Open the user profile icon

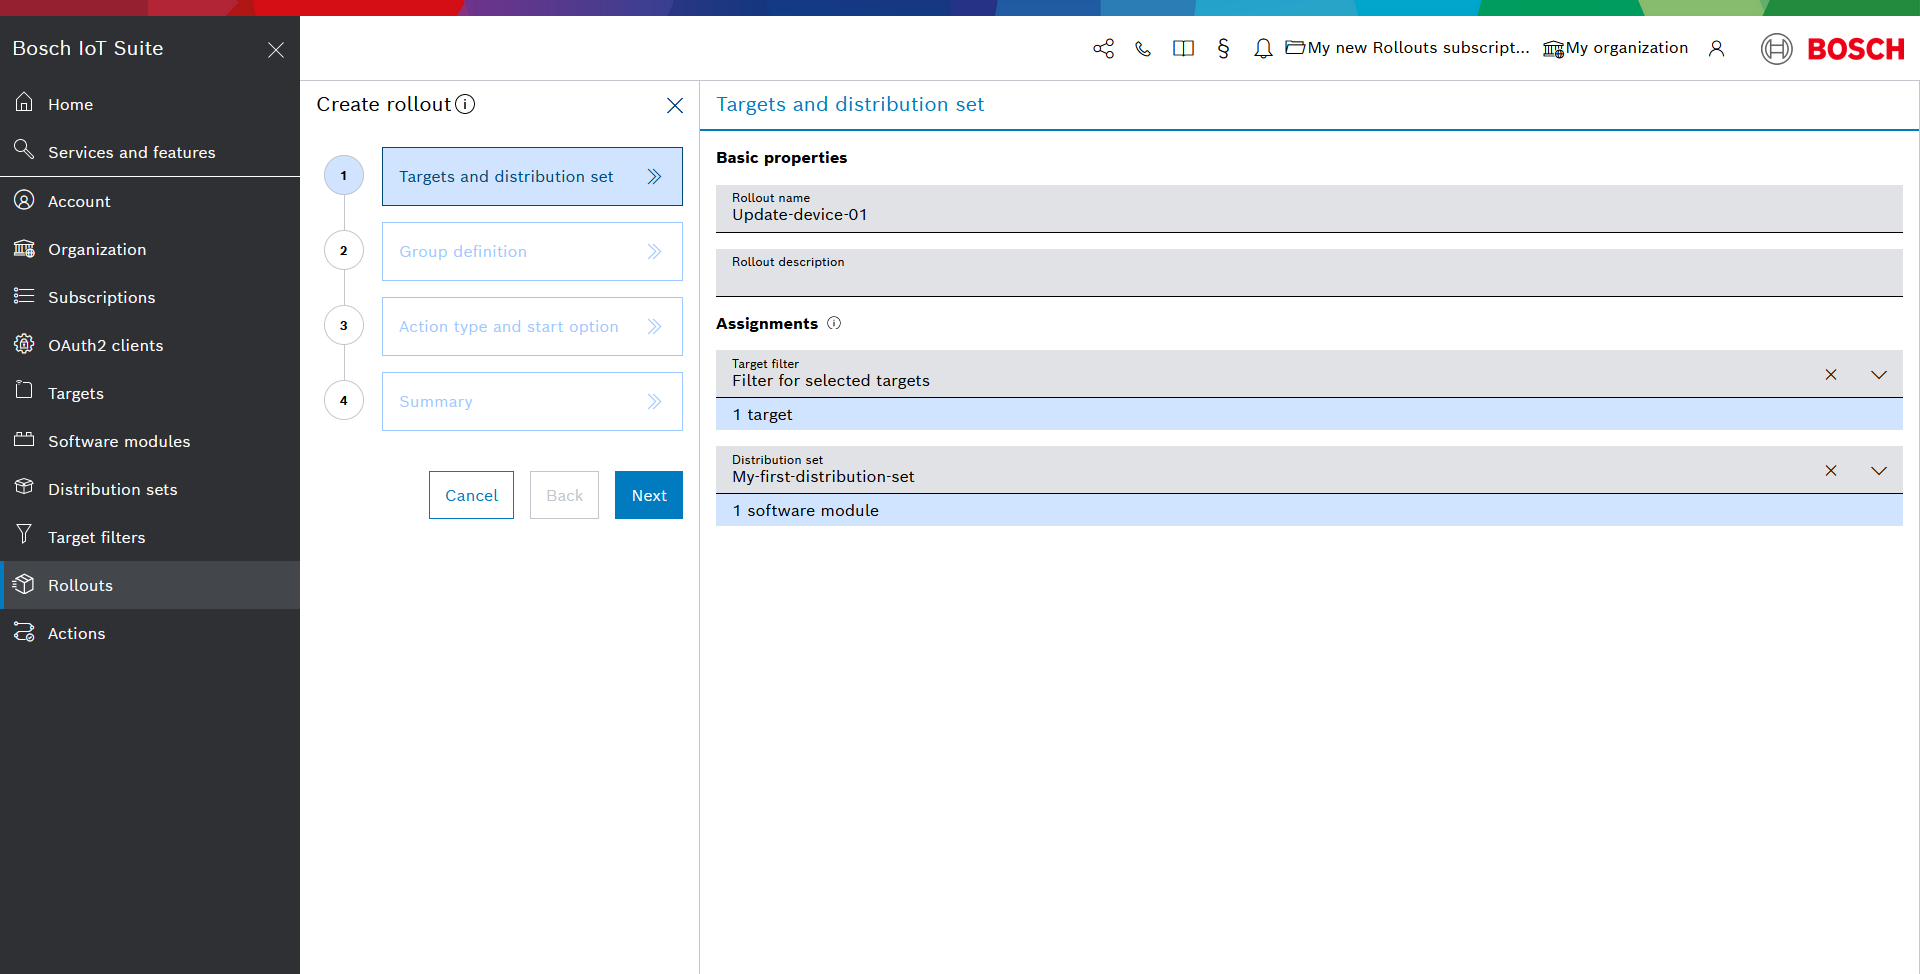coord(1716,49)
